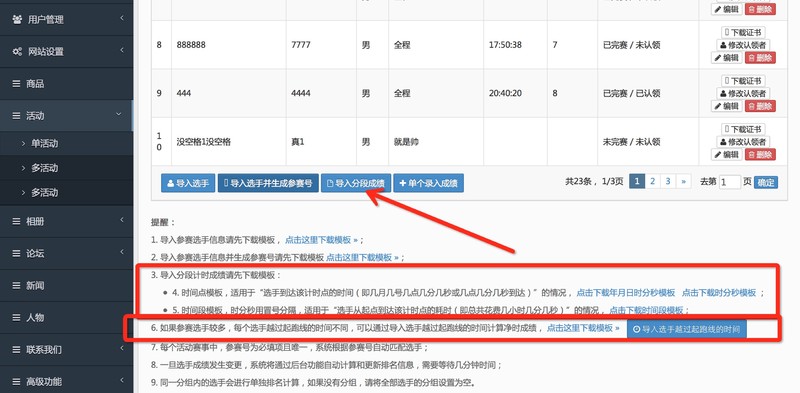Viewport: 800px width, 393px height.
Task: Click the gears icon beside 网站设置
Action: [x=17, y=52]
